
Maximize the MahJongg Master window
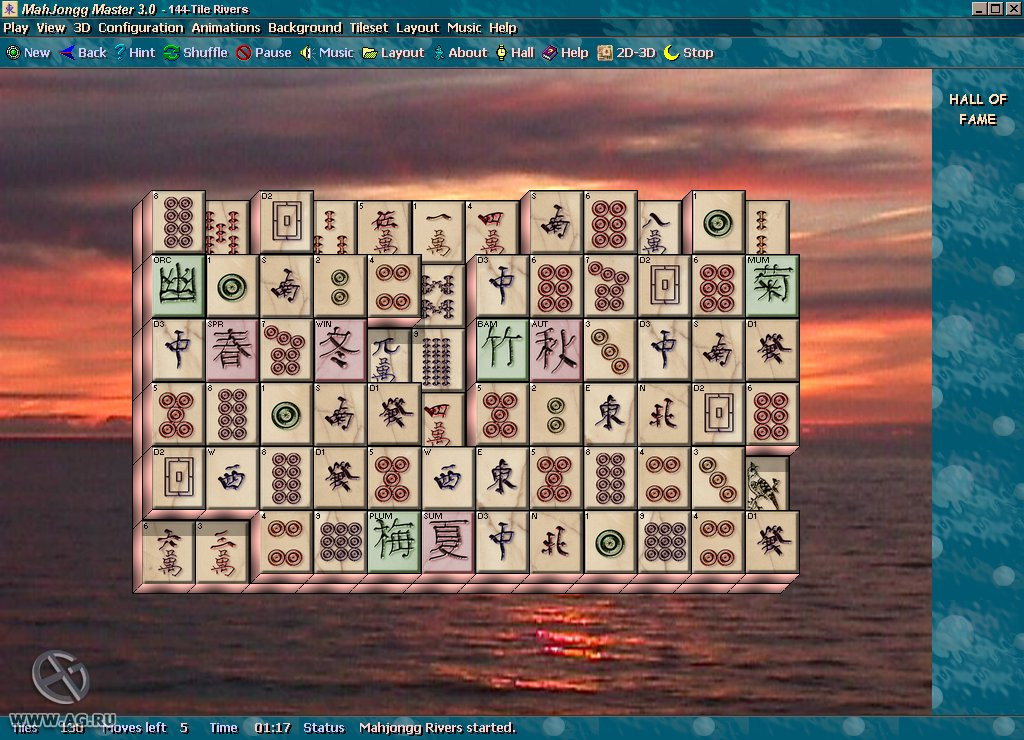[995, 8]
